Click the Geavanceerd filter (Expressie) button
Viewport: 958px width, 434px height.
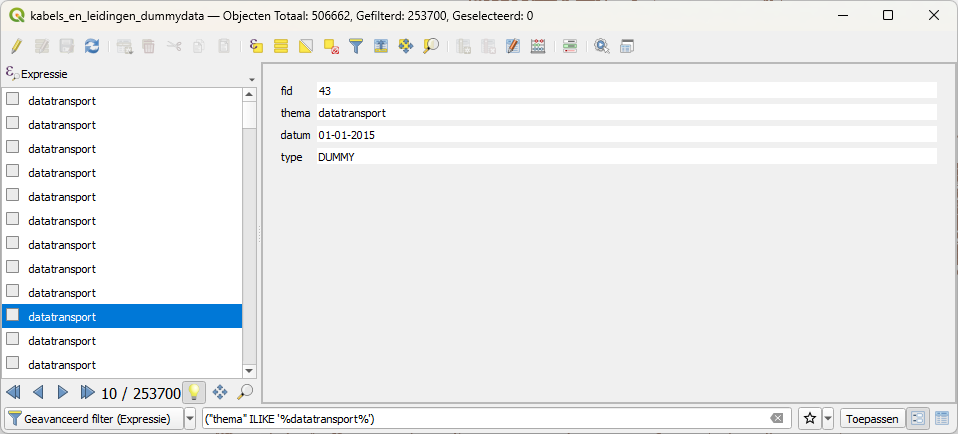click(92, 419)
